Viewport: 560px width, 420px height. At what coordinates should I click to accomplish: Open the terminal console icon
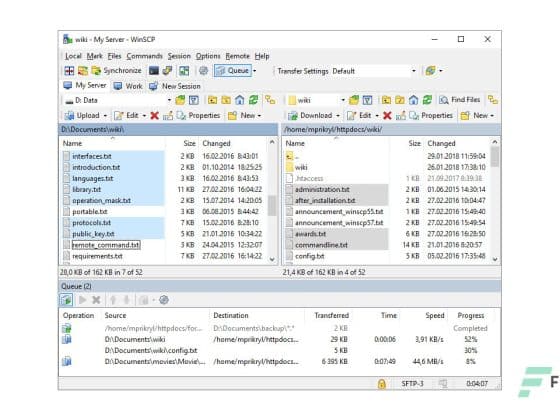click(154, 71)
